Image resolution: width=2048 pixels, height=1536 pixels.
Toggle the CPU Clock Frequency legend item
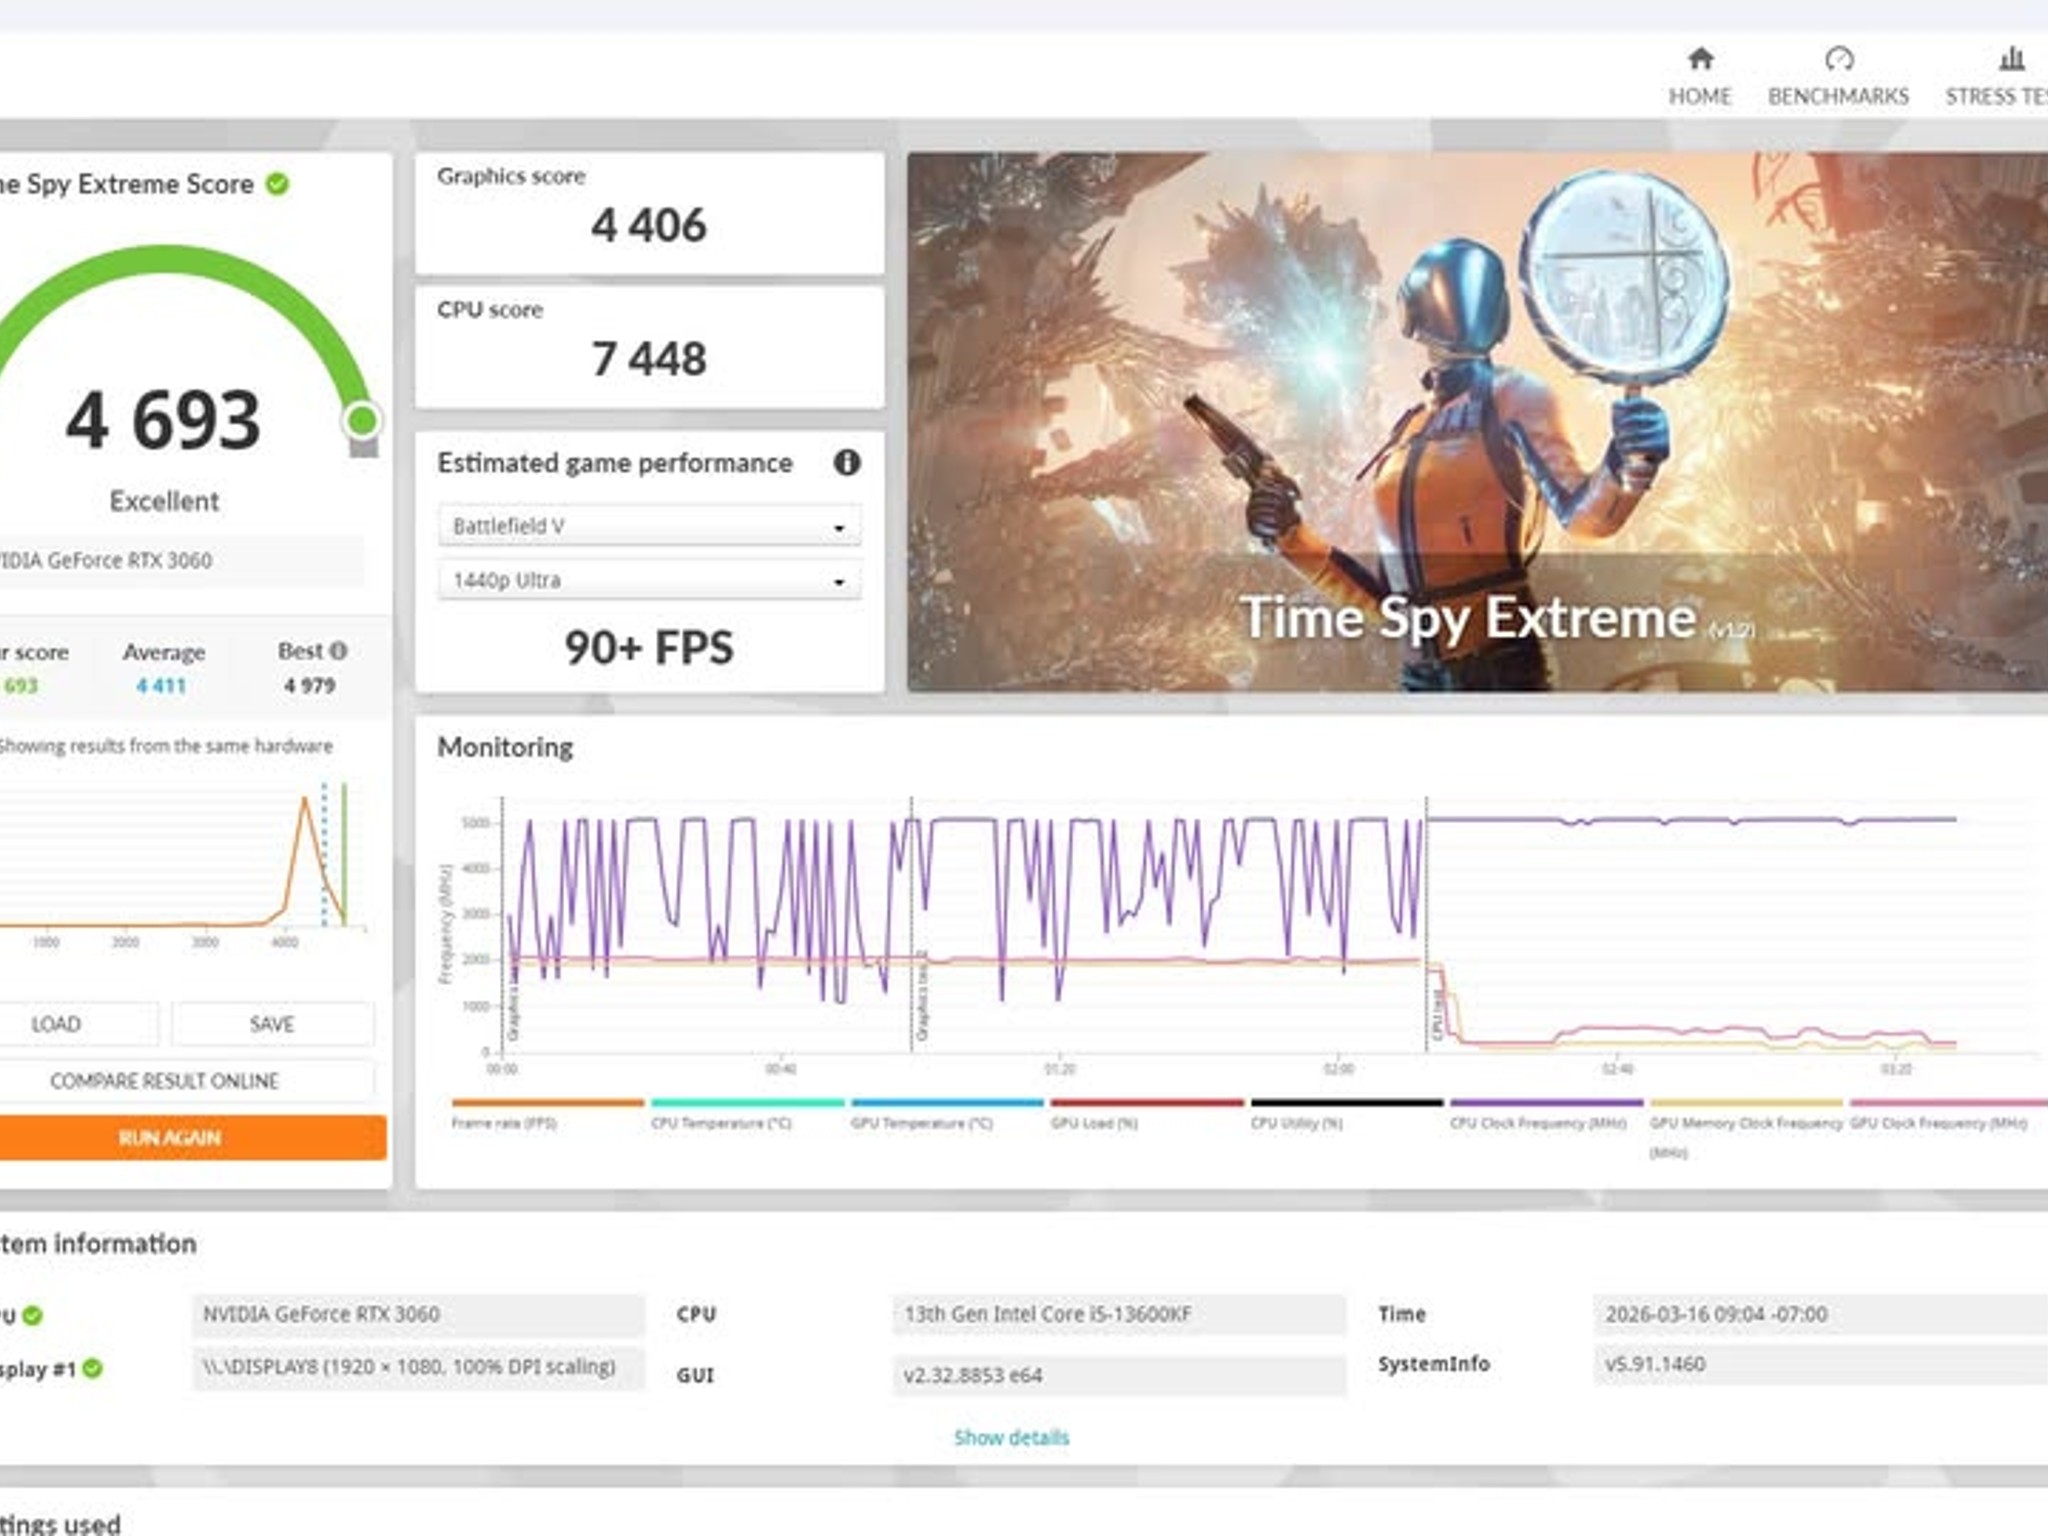coord(1547,1114)
